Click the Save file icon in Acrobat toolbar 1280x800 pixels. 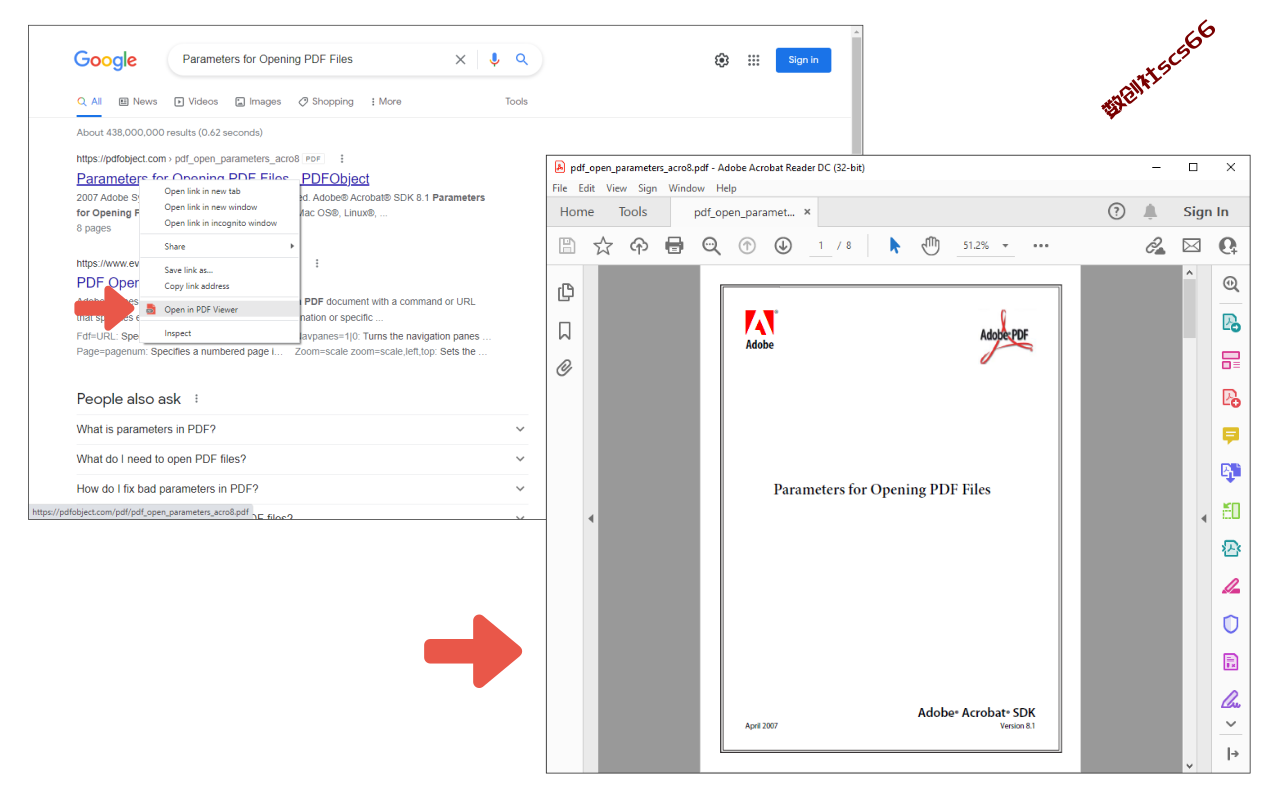click(x=567, y=245)
